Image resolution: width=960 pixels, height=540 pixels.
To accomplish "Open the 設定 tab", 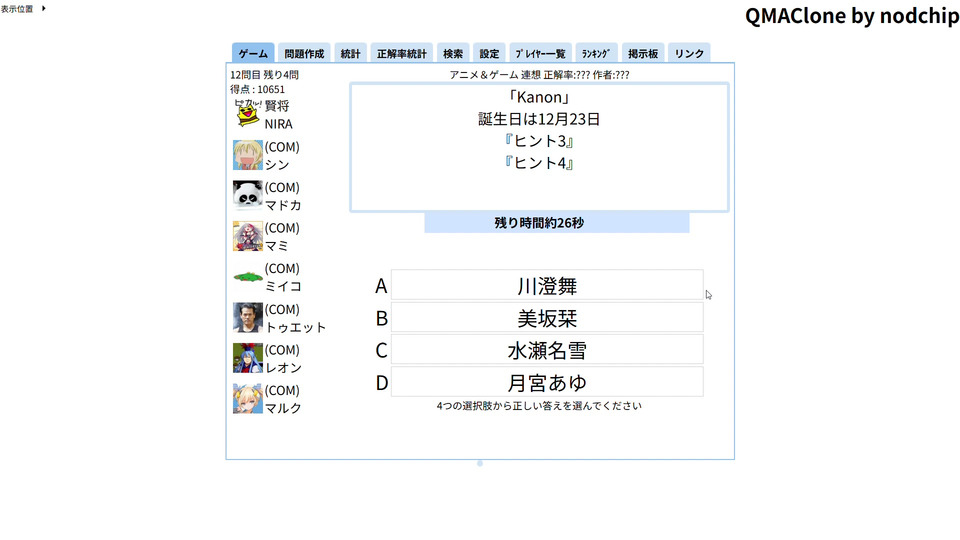I will point(489,53).
